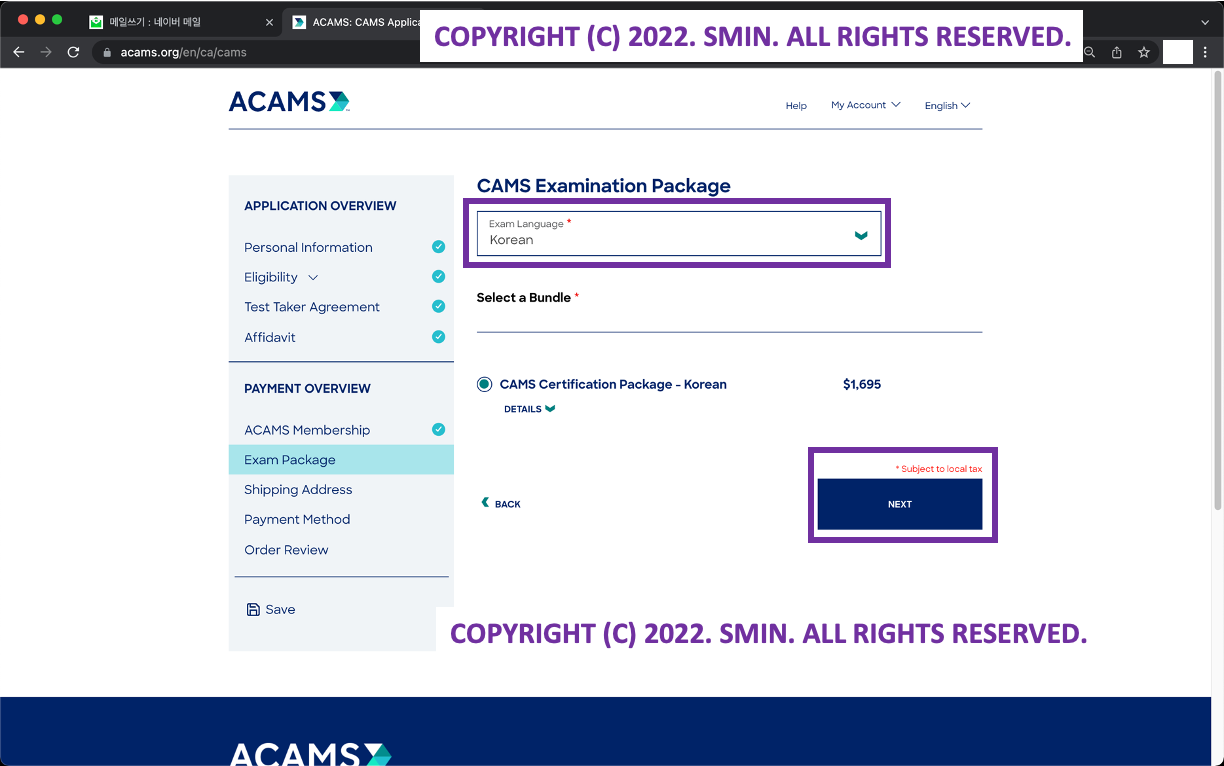Click the Save link in sidebar
This screenshot has width=1224, height=766.
click(271, 609)
